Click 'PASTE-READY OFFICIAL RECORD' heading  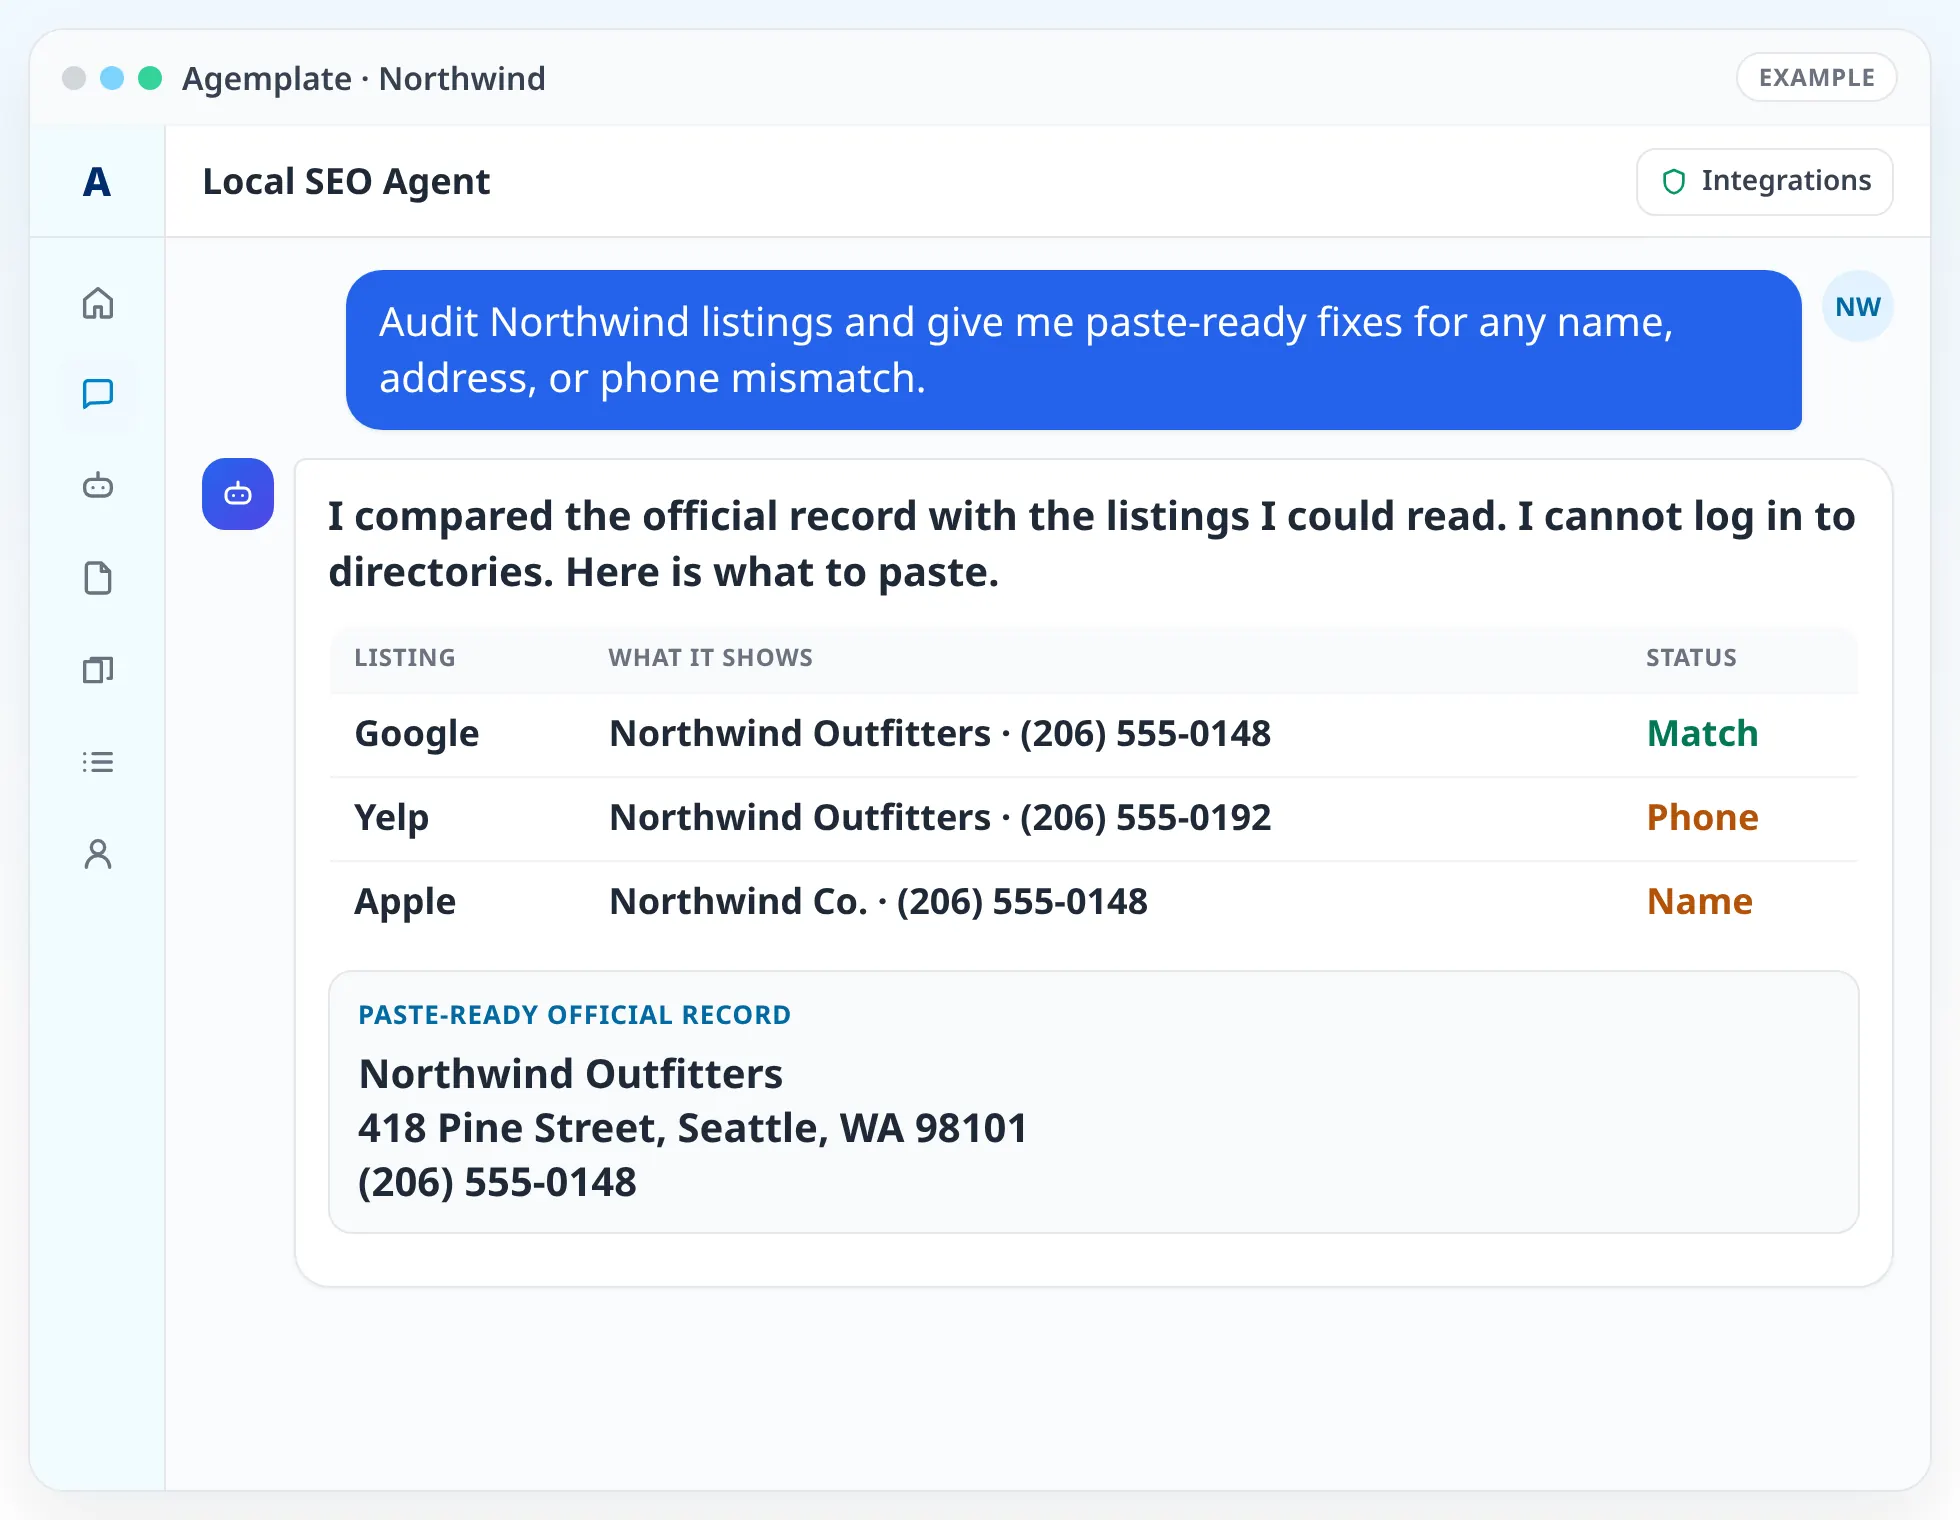[574, 1015]
